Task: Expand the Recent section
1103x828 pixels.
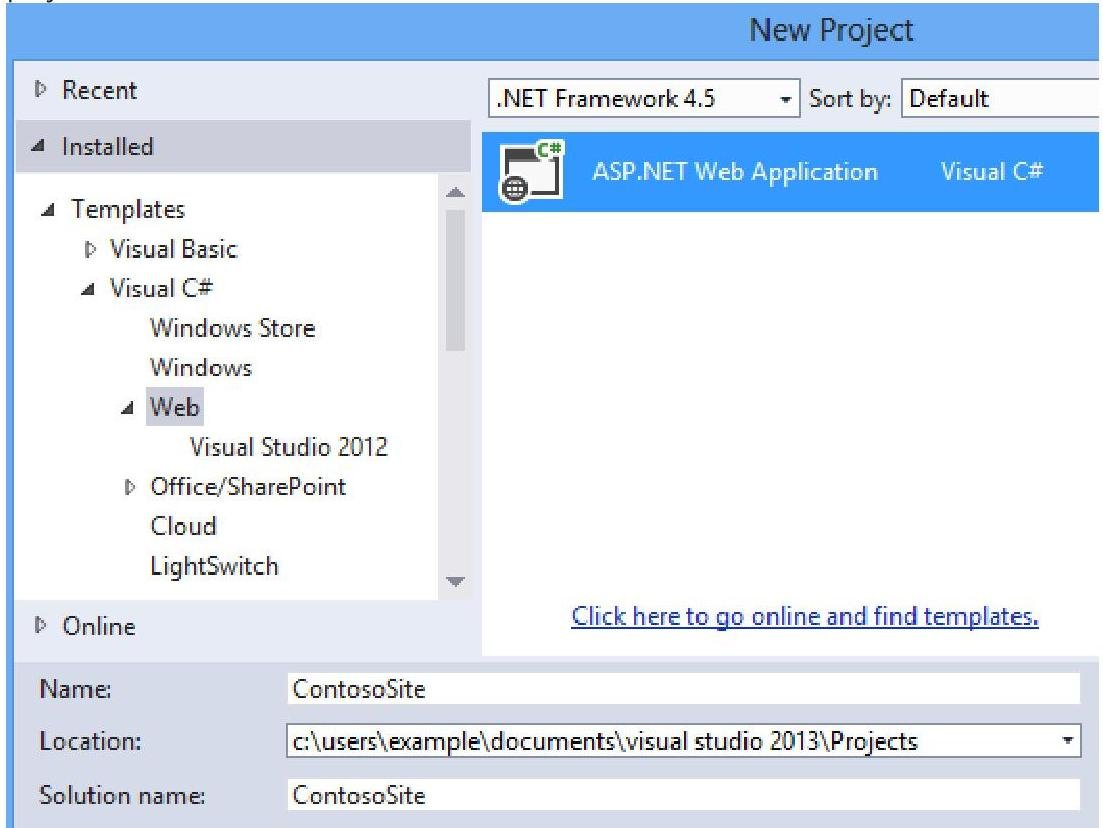Action: 41,91
